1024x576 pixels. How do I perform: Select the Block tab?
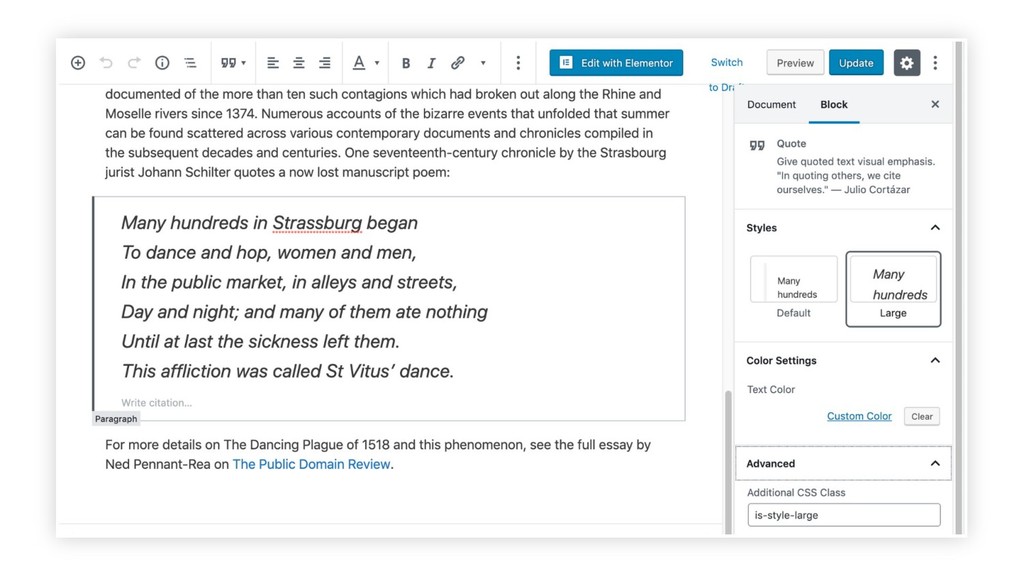pyautogui.click(x=833, y=105)
